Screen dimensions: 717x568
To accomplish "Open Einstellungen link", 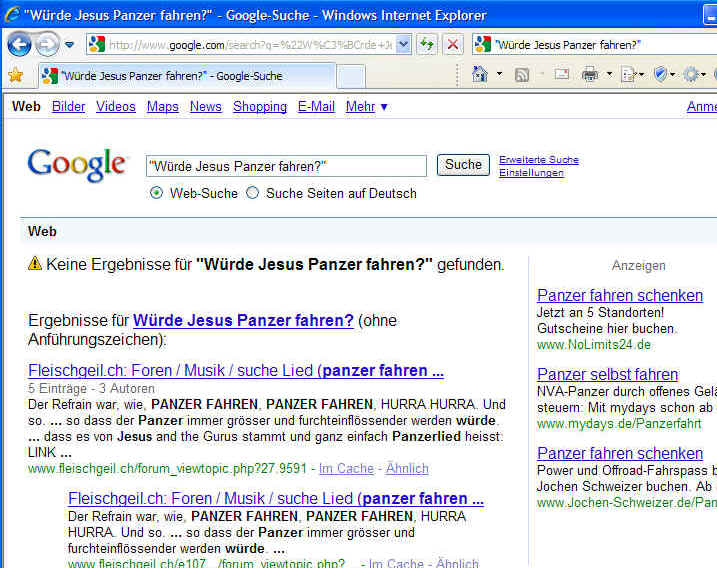I will pos(531,172).
